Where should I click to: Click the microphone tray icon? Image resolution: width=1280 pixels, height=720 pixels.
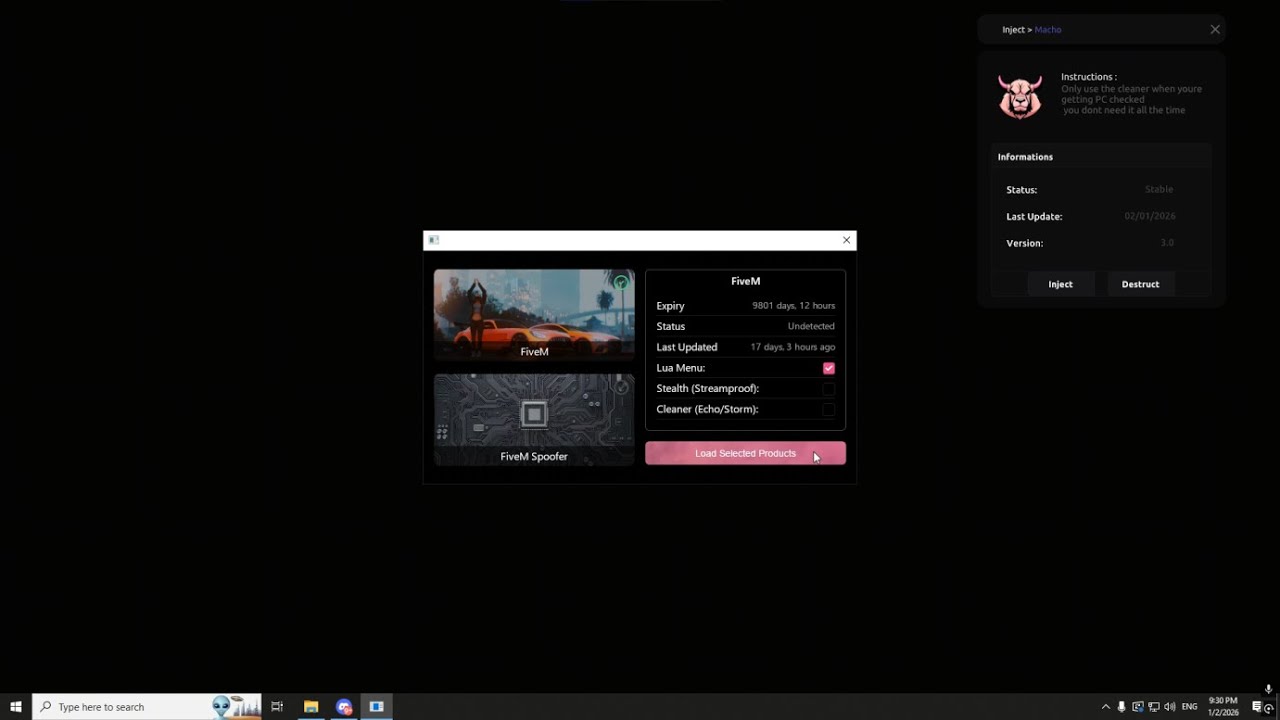[1121, 707]
